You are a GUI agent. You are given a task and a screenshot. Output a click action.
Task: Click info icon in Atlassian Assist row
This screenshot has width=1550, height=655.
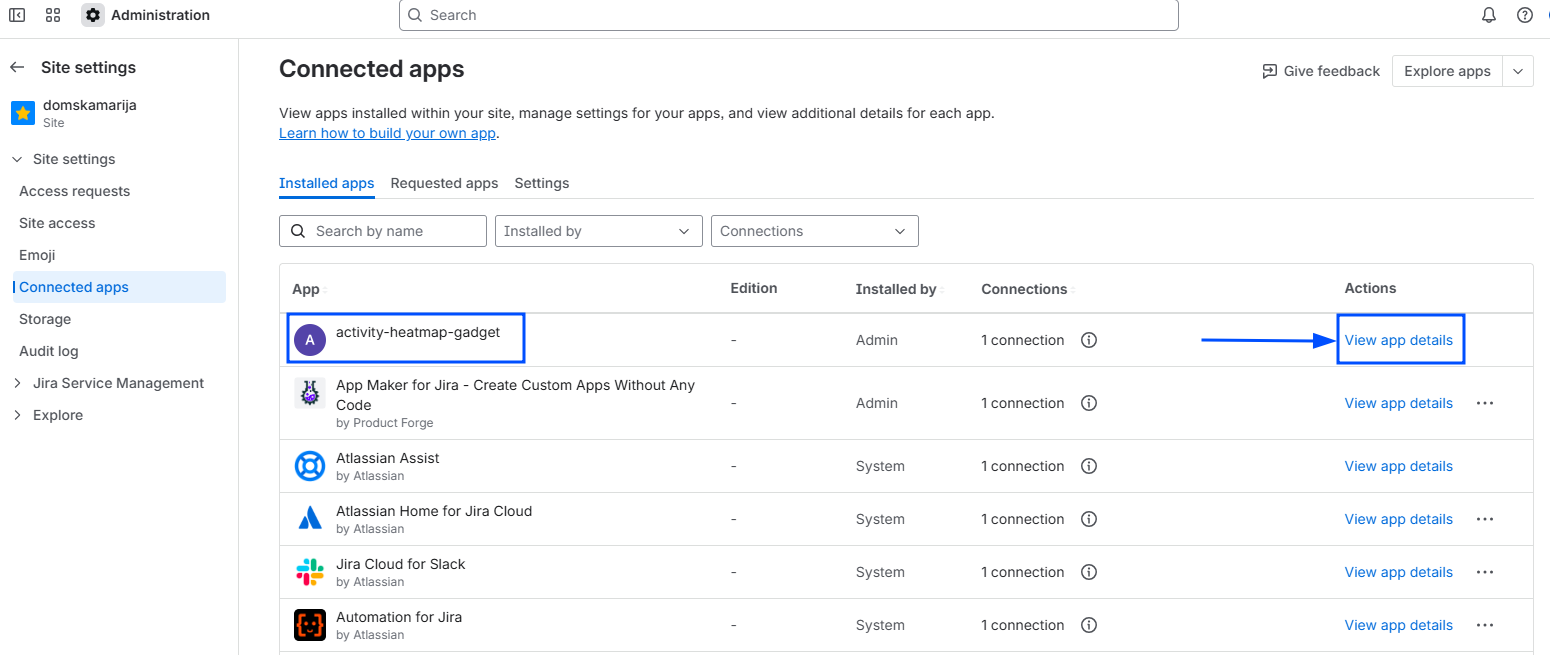coord(1089,466)
